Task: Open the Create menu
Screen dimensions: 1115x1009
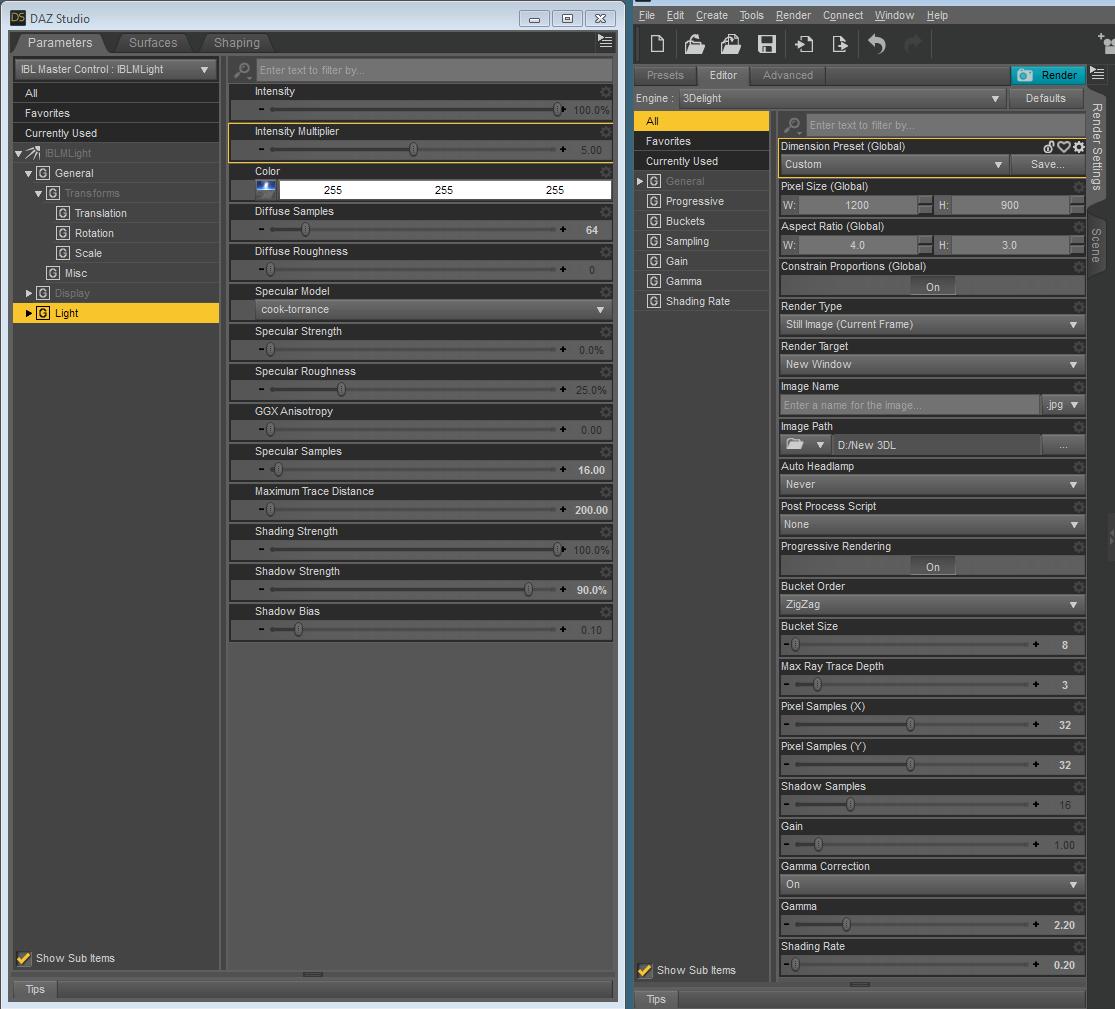Action: coord(711,15)
